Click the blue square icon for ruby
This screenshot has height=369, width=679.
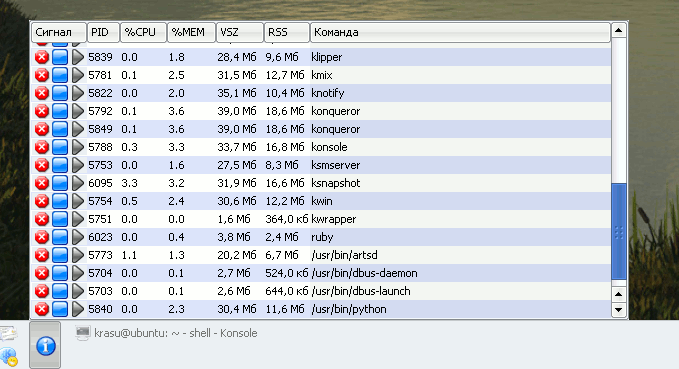click(x=60, y=237)
